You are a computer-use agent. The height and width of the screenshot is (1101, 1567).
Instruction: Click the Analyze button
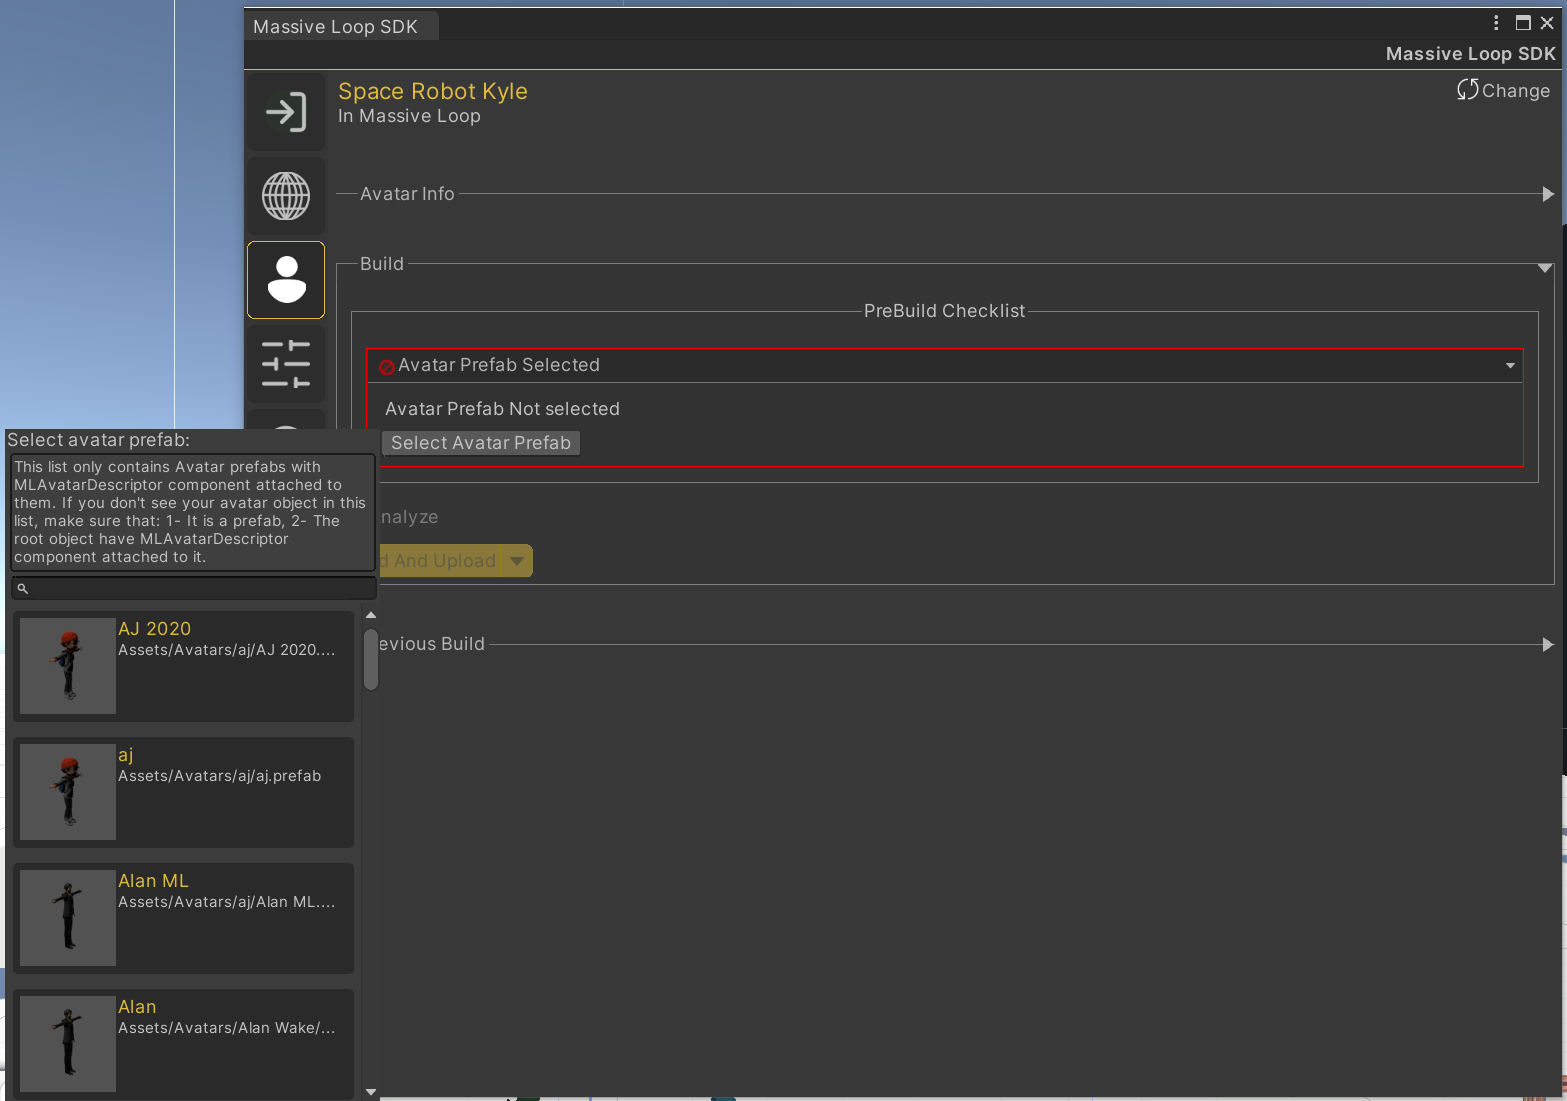tap(409, 517)
